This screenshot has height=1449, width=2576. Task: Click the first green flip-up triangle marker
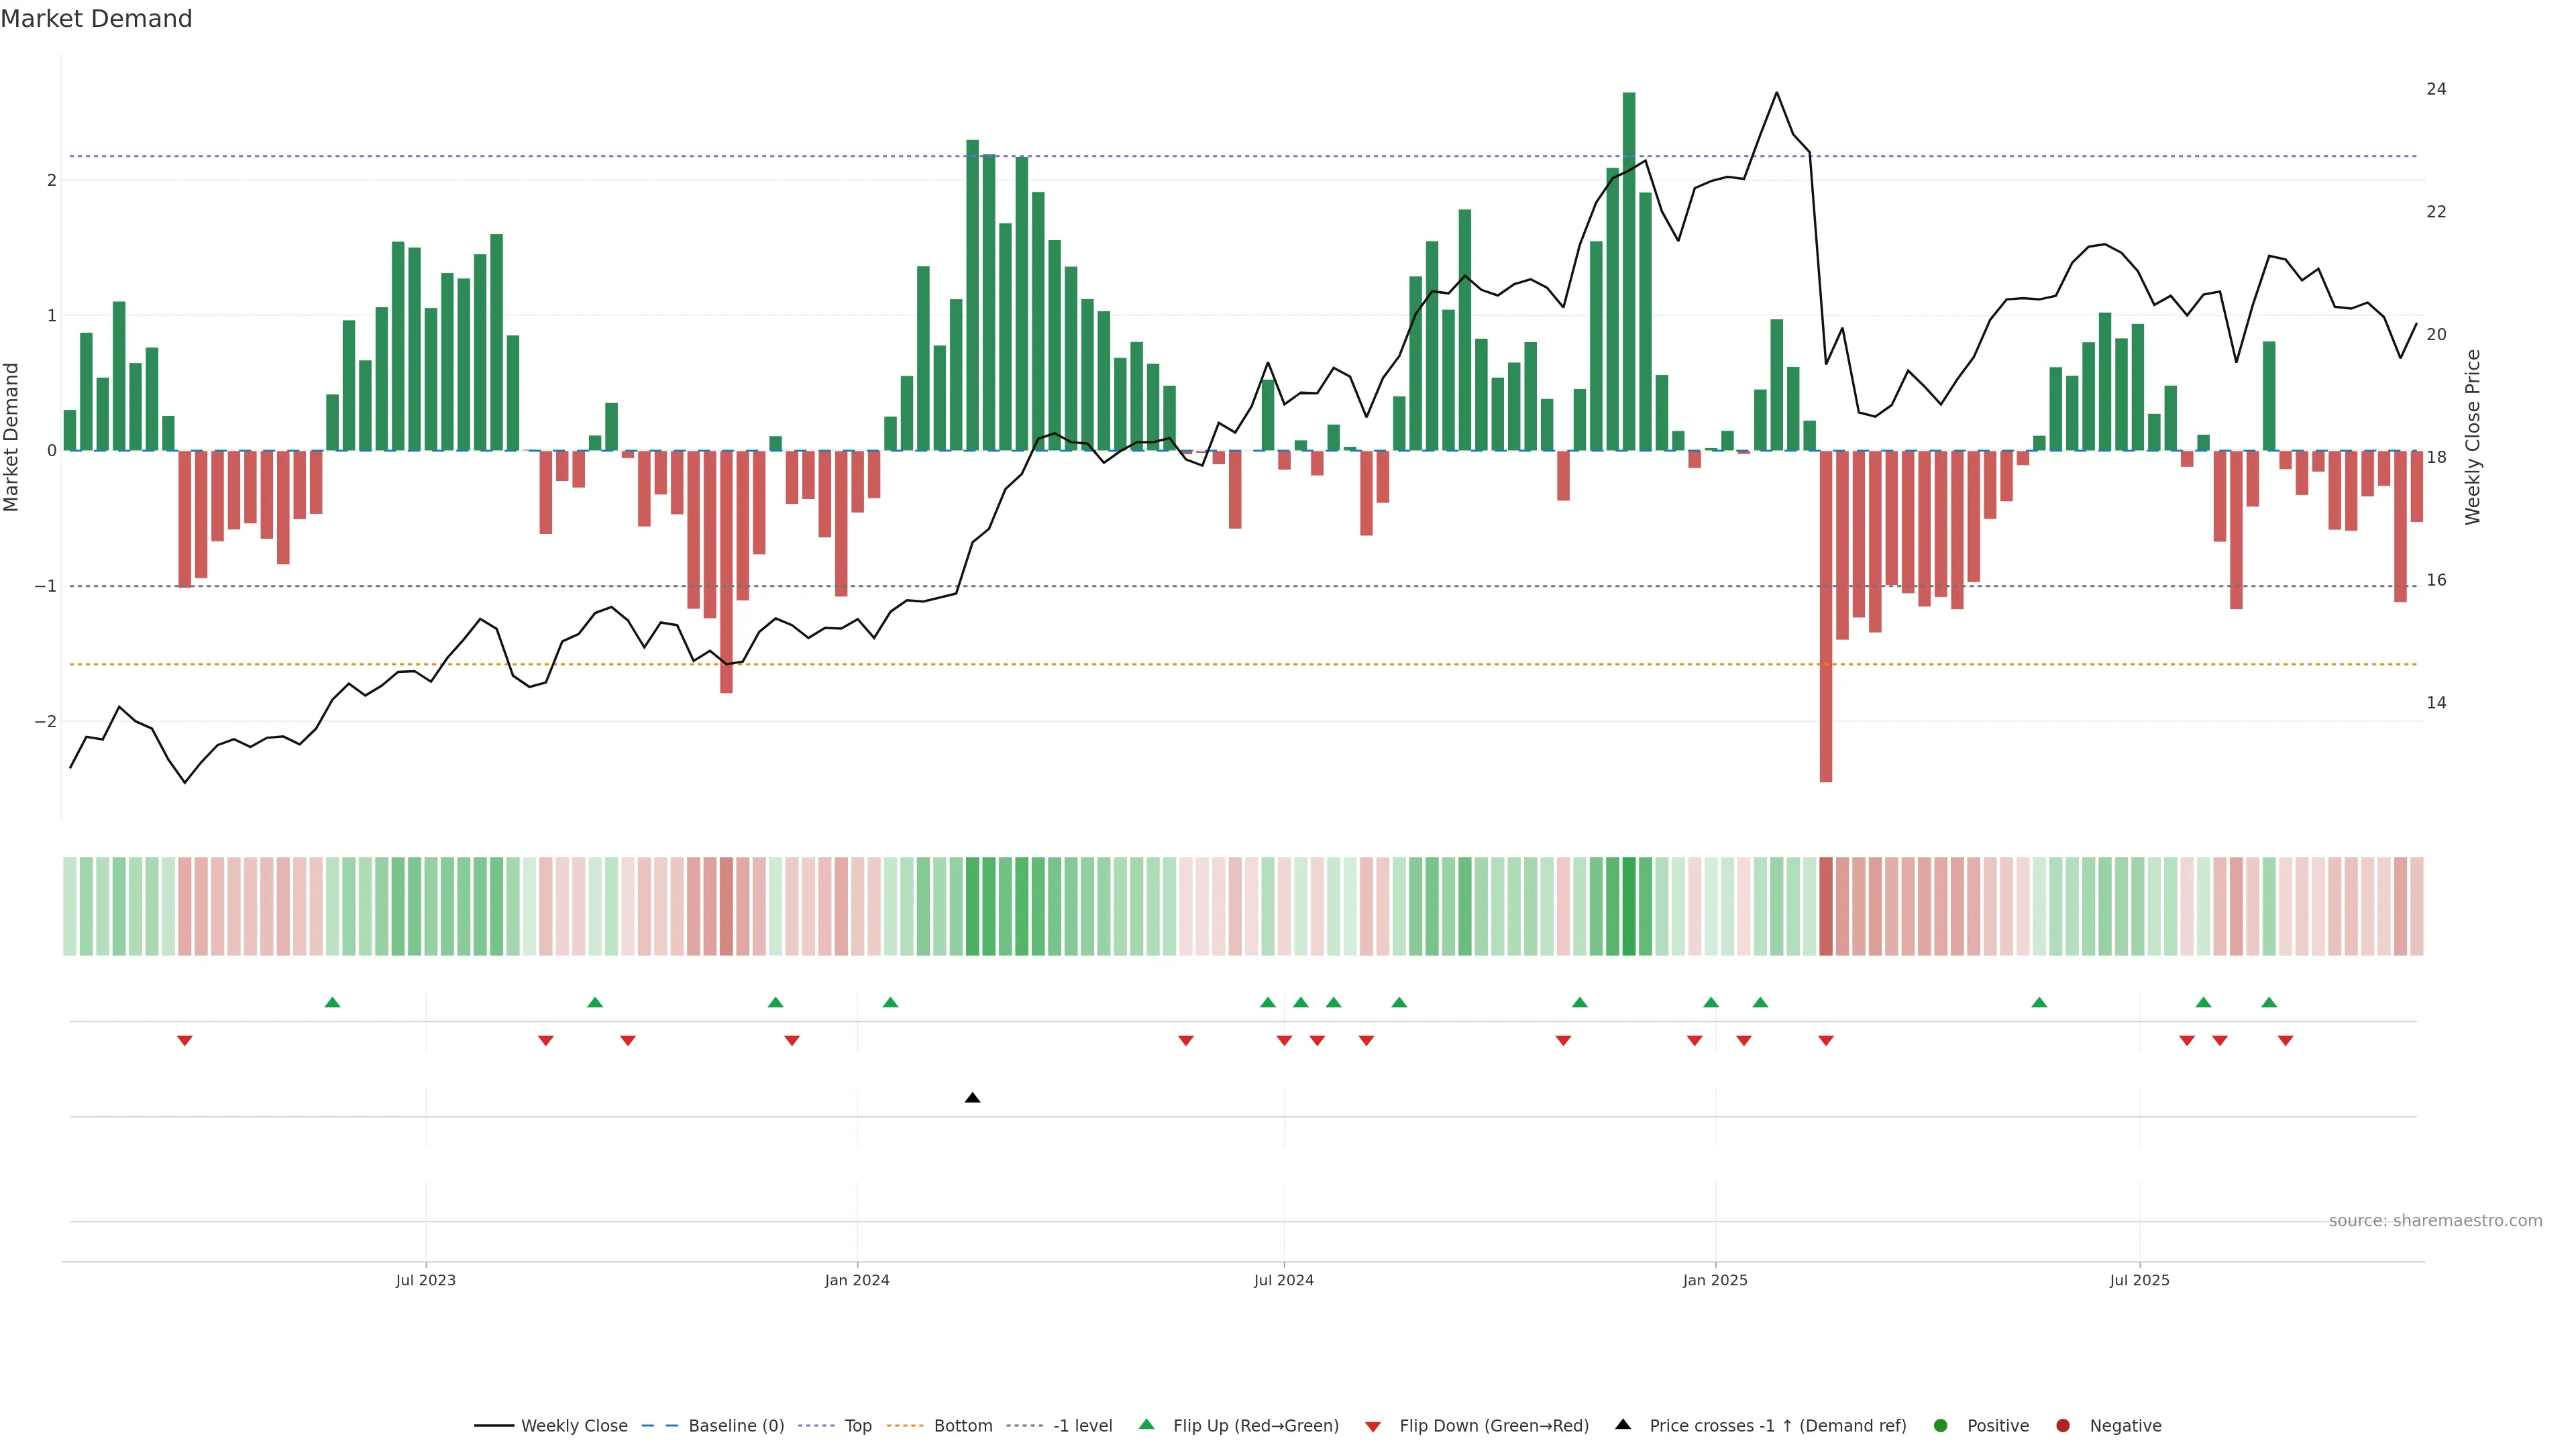tap(333, 1002)
